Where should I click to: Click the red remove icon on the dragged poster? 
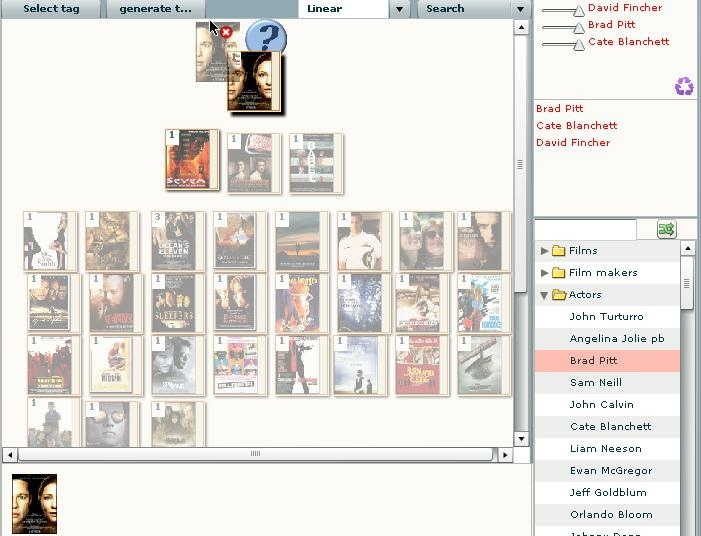(226, 32)
